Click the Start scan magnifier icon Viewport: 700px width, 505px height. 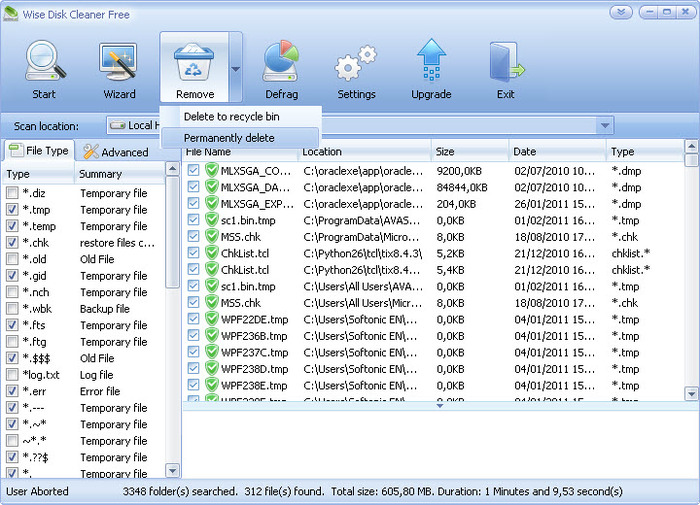pos(45,61)
